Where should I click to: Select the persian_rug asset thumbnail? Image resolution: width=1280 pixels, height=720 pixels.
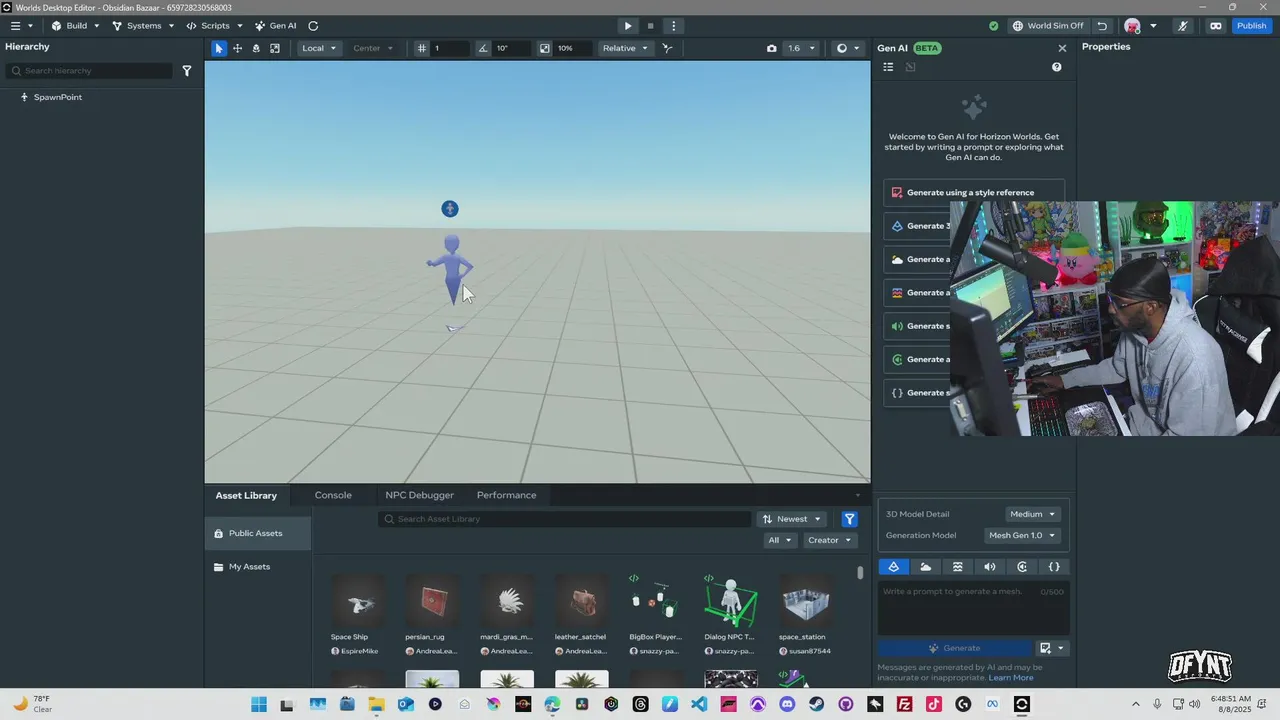[432, 601]
